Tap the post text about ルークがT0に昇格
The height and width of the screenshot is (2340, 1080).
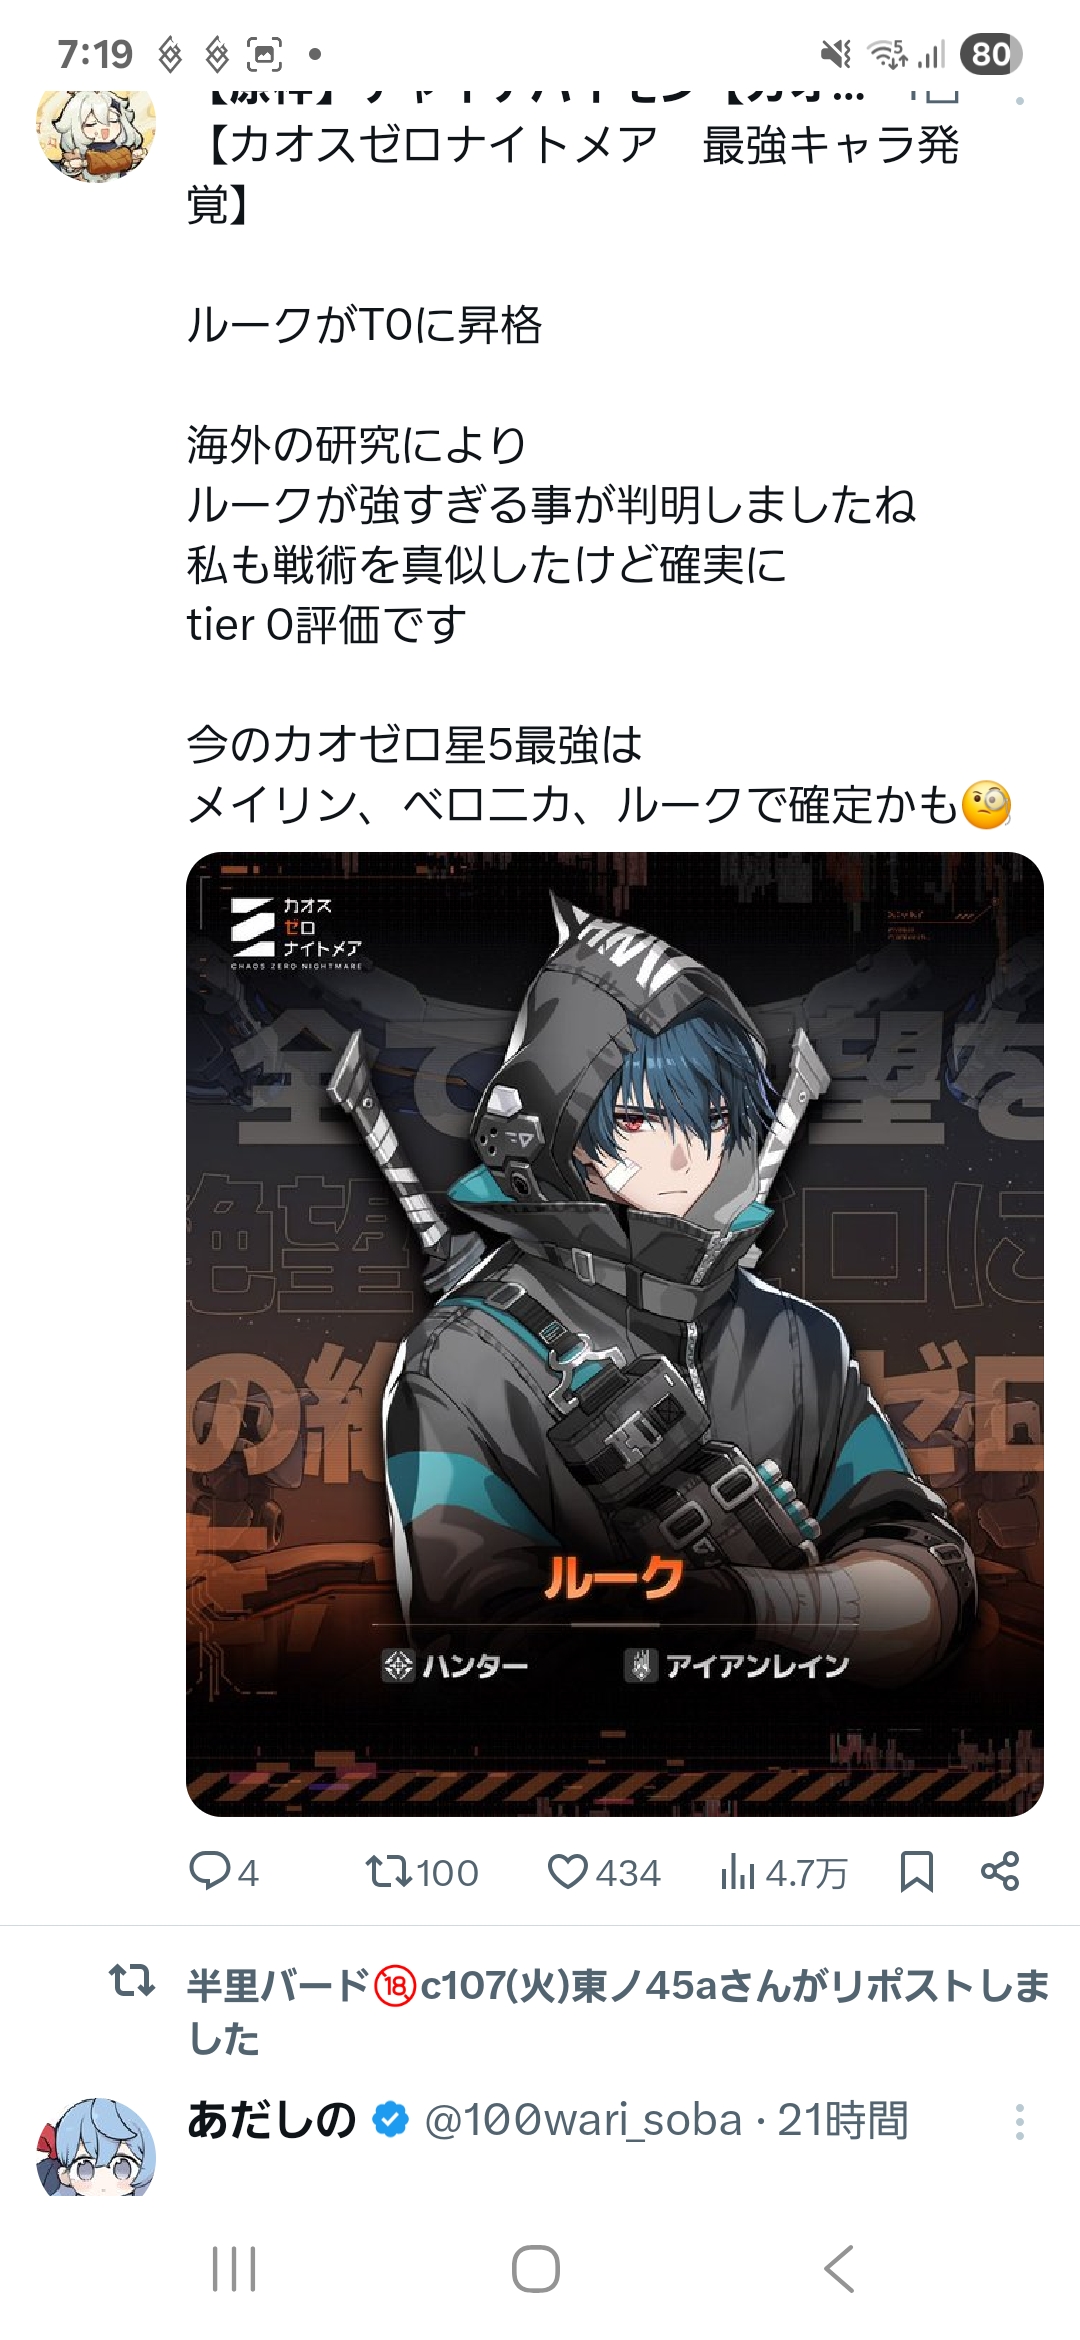[364, 325]
